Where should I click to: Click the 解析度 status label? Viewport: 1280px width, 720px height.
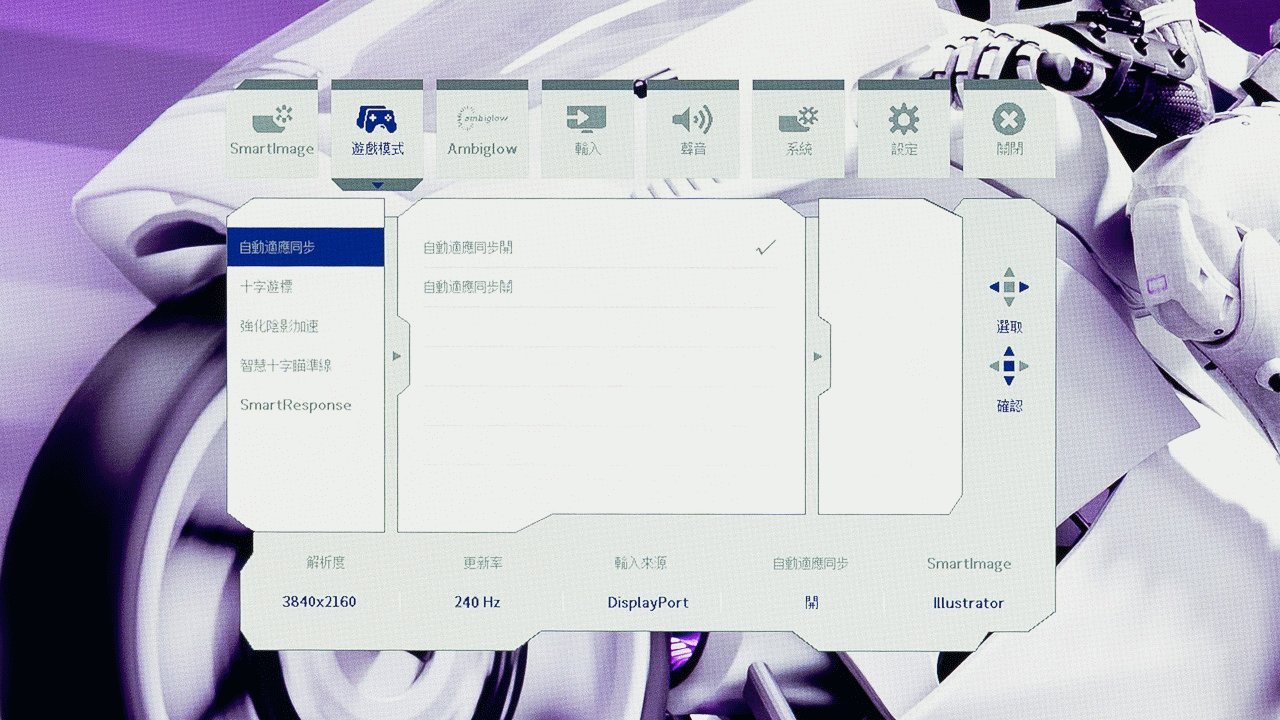(x=326, y=563)
